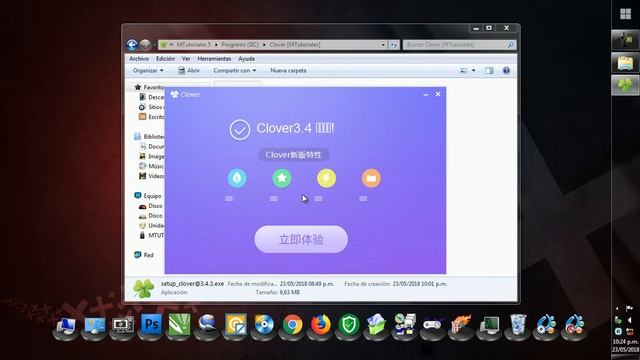Open the green basket folder dock icon

(376, 324)
